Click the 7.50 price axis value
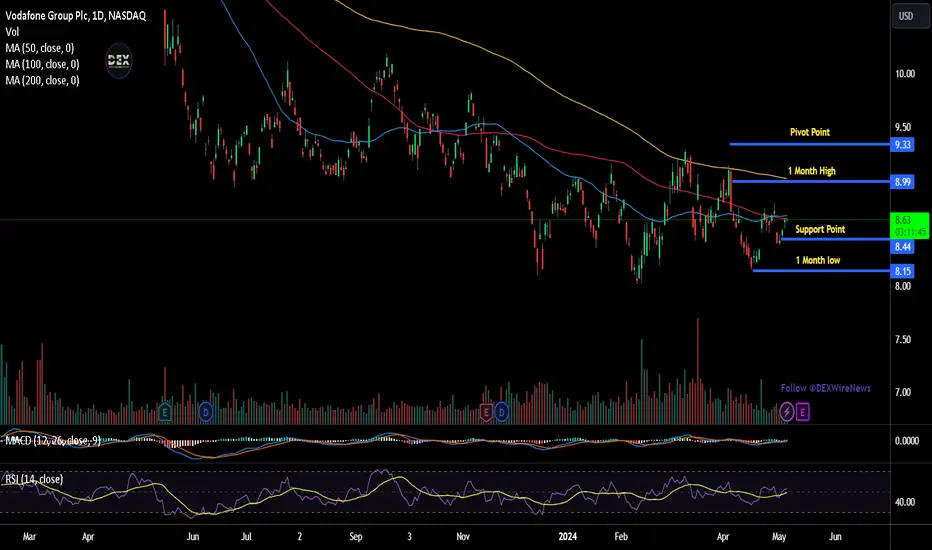The width and height of the screenshot is (932, 550). point(903,340)
